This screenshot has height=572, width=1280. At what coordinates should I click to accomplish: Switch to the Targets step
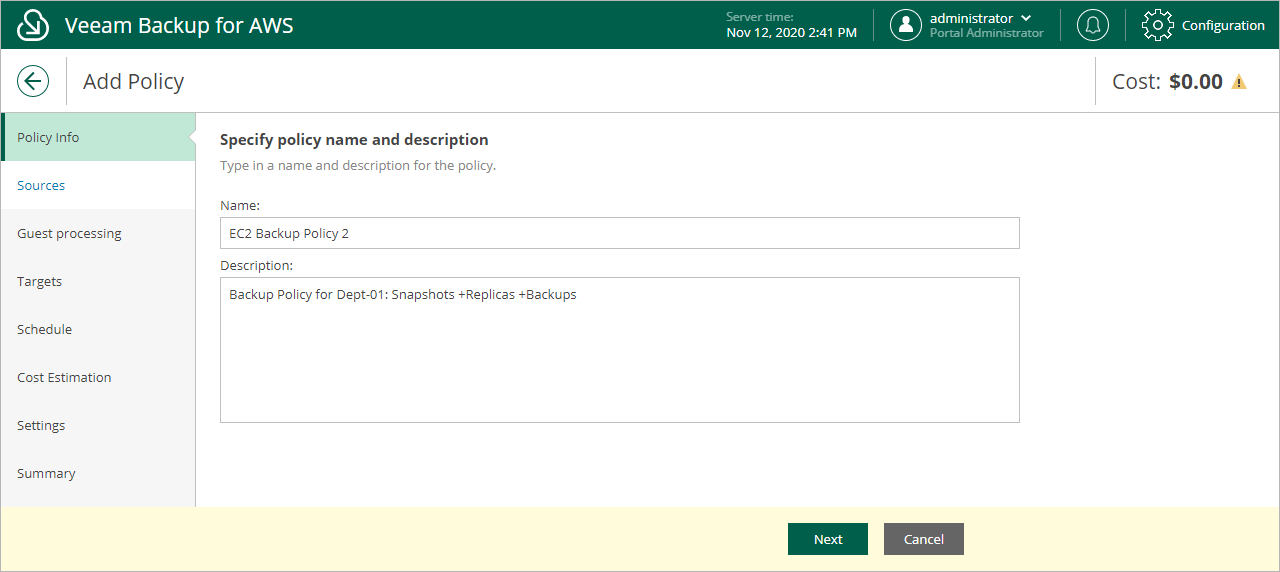(x=98, y=281)
